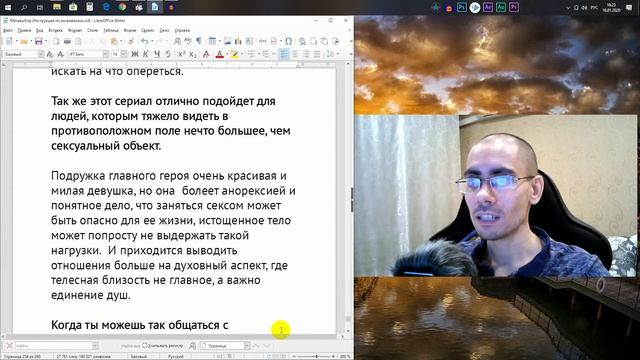Open the PT Sans font name dropdown
640x360 pixels.
(x=105, y=54)
